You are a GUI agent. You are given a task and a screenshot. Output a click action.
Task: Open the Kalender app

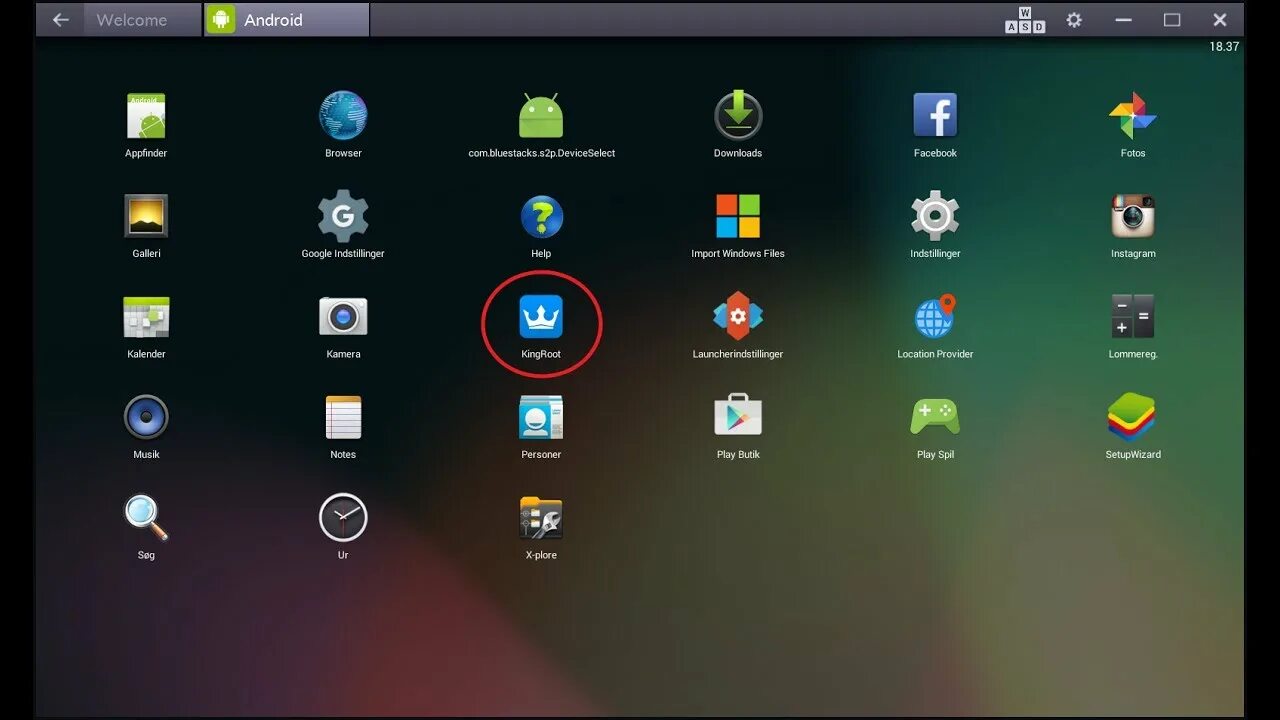click(146, 317)
